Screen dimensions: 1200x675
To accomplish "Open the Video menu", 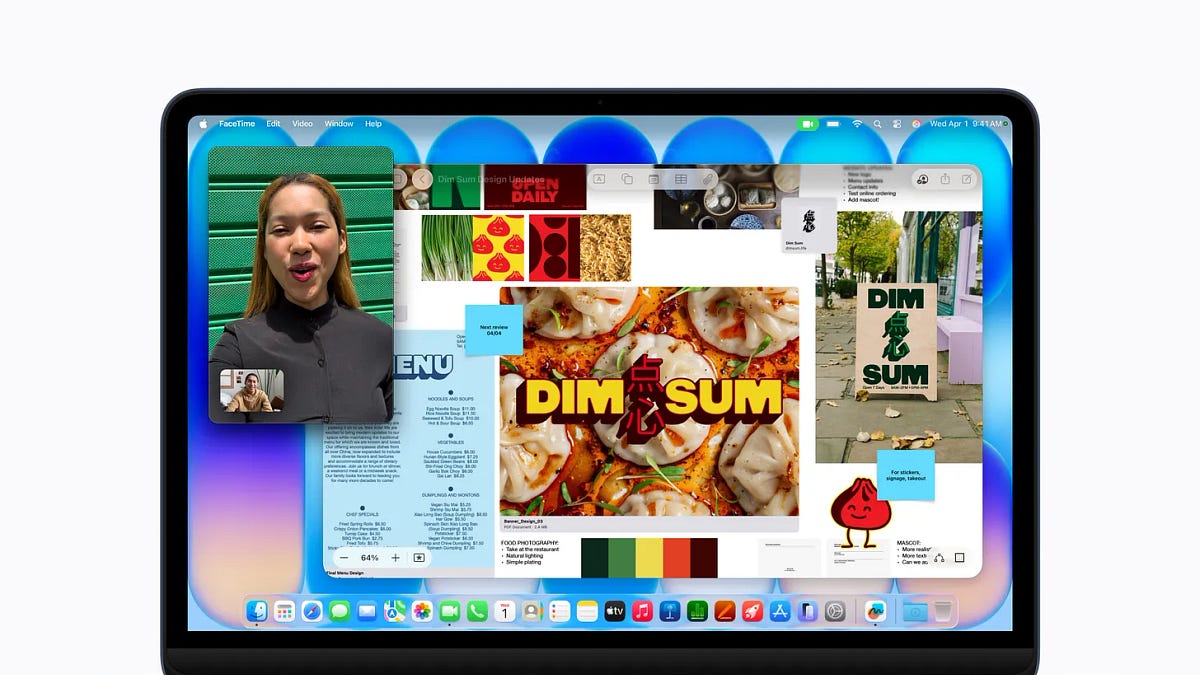I will click(302, 123).
